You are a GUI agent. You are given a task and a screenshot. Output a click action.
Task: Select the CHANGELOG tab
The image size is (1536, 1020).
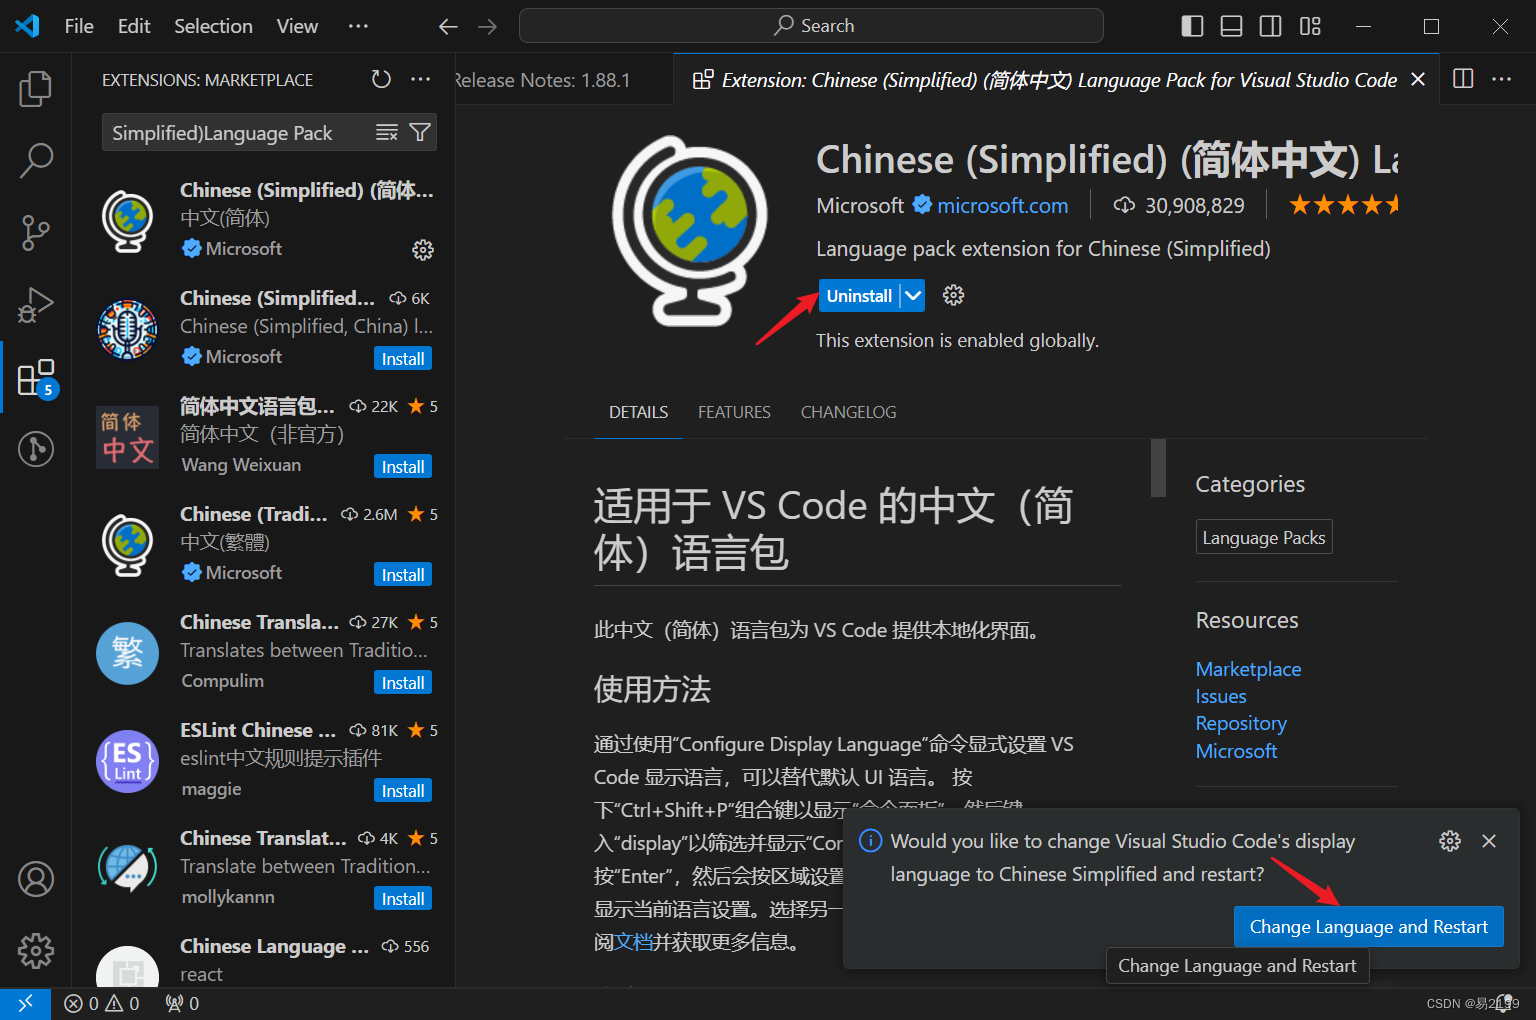(848, 412)
